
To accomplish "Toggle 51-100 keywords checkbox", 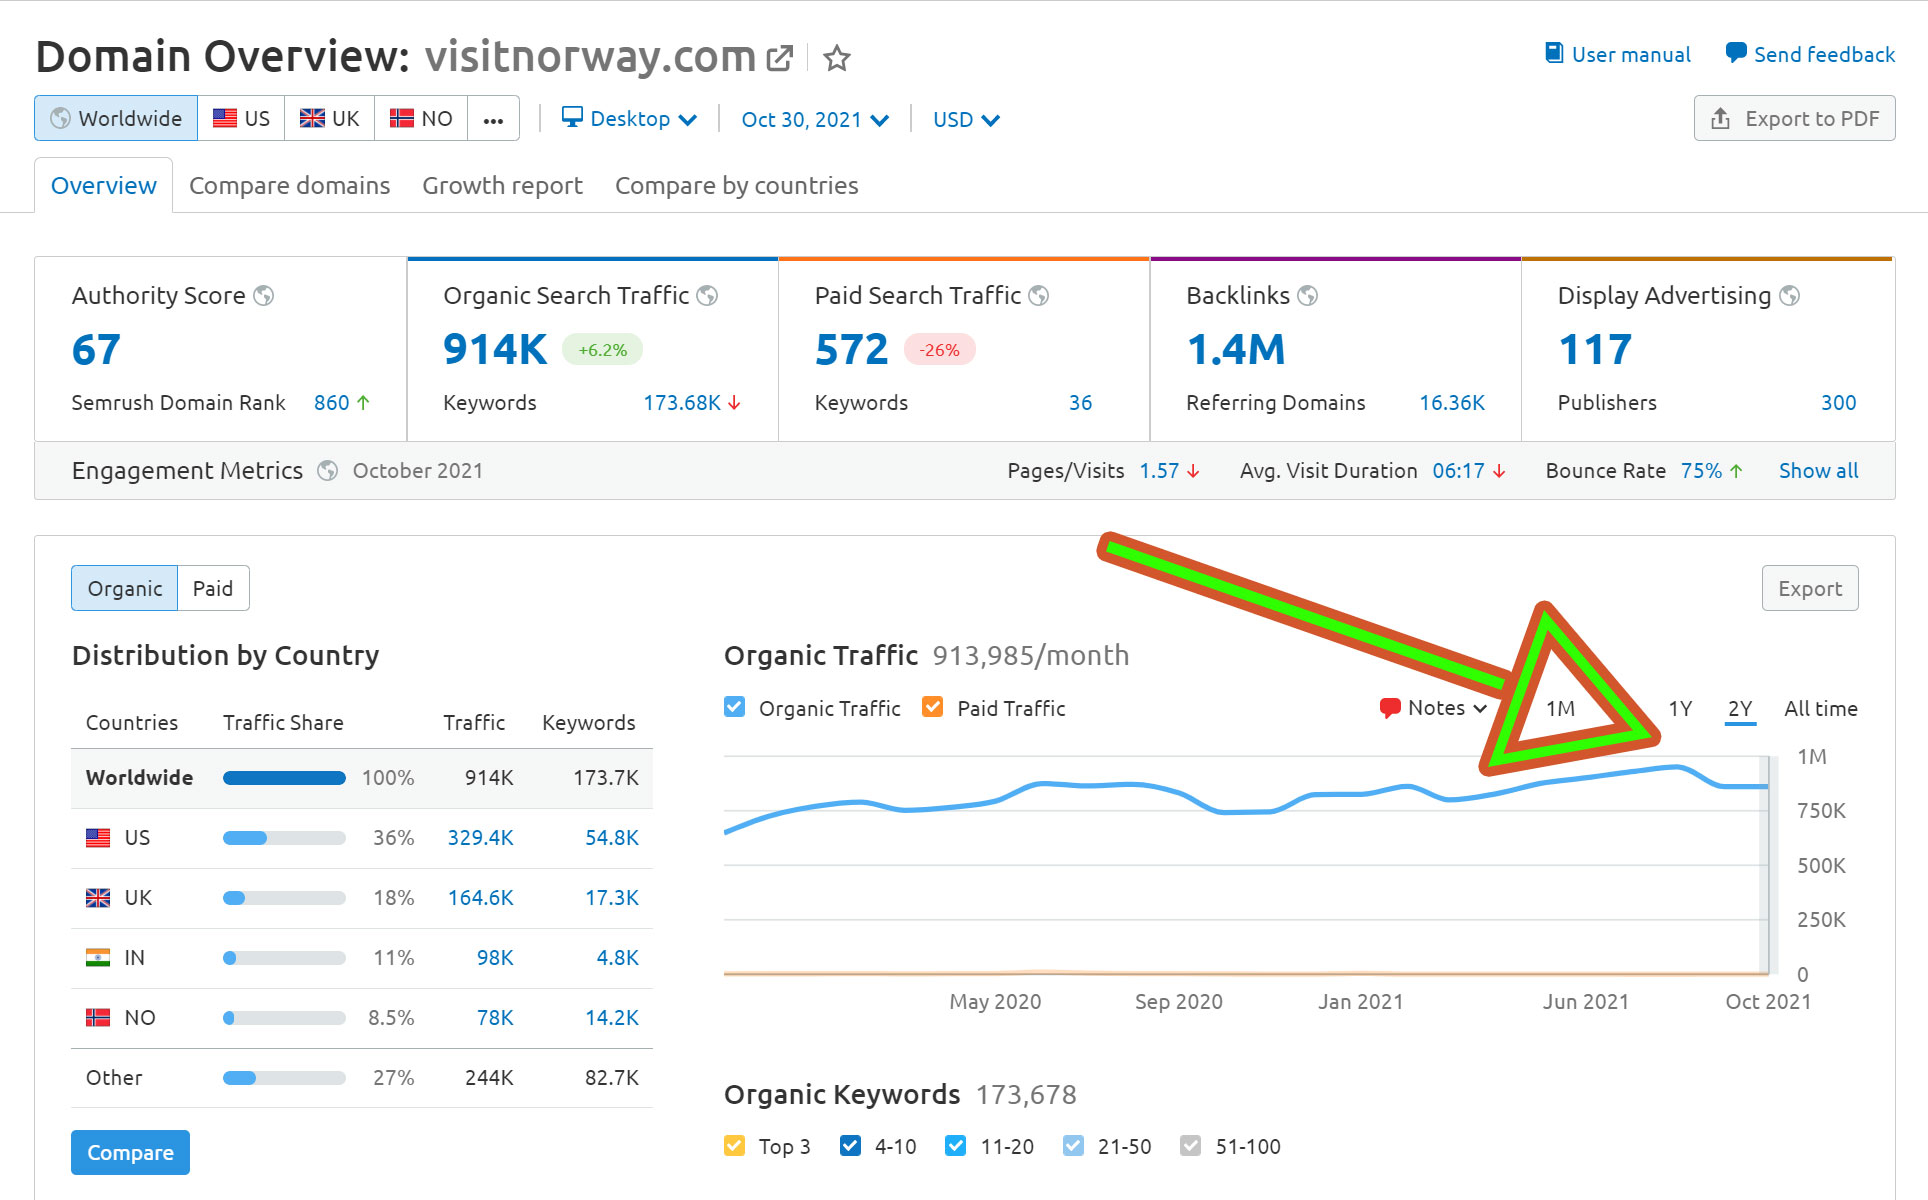I will (x=1190, y=1145).
